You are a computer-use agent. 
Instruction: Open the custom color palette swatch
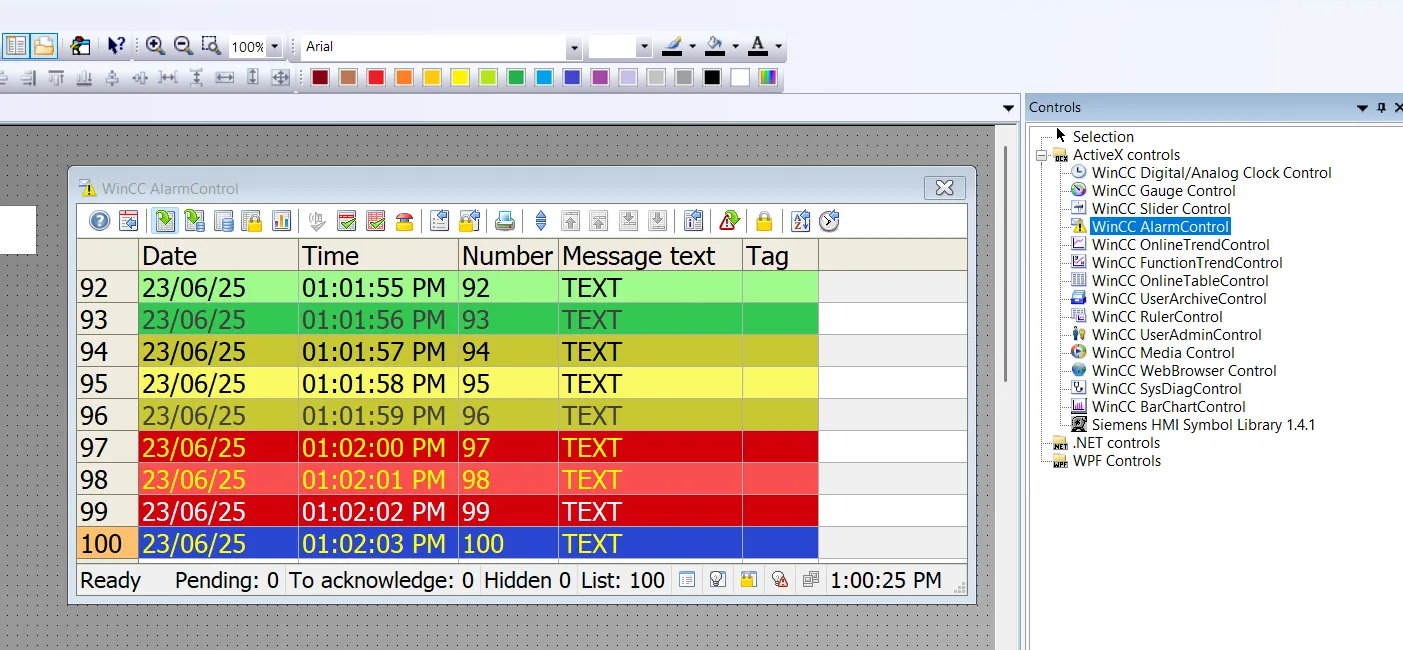click(768, 77)
